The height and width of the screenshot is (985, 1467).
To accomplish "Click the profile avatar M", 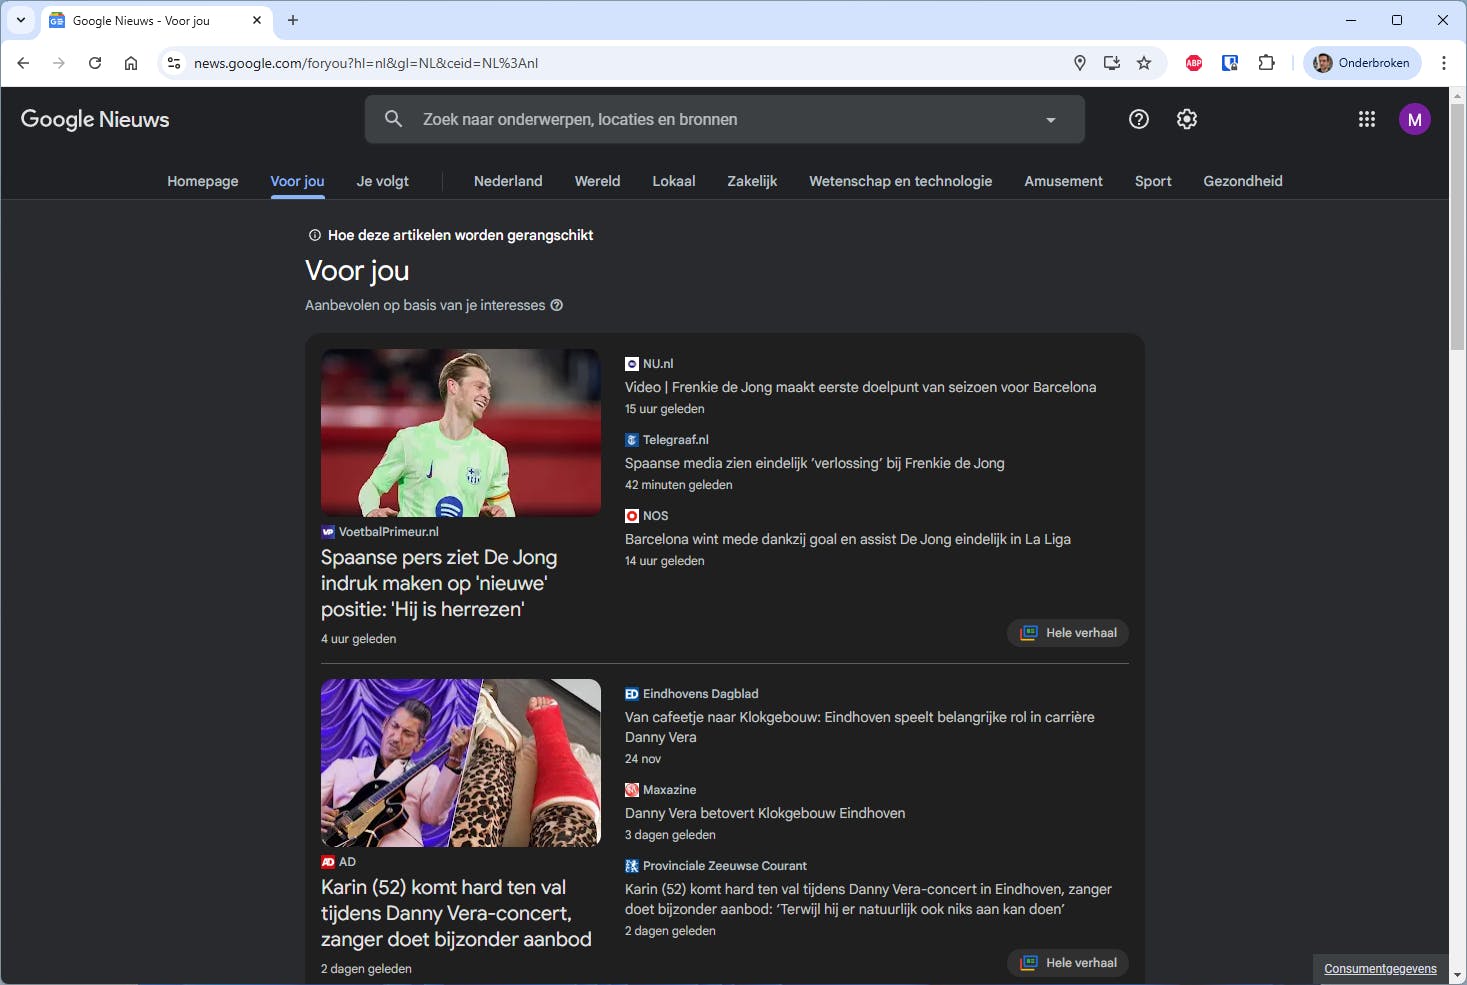I will tap(1414, 119).
